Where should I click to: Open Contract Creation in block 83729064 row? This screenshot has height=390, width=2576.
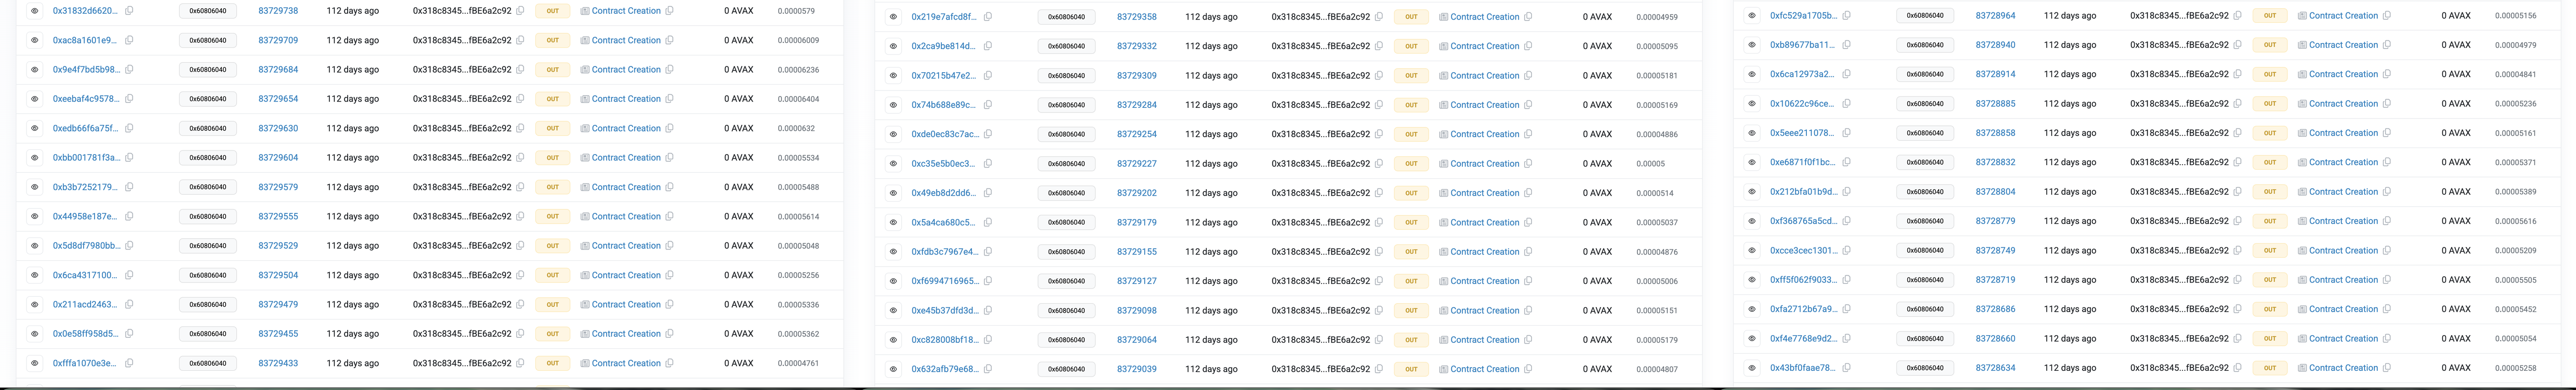pyautogui.click(x=1485, y=340)
